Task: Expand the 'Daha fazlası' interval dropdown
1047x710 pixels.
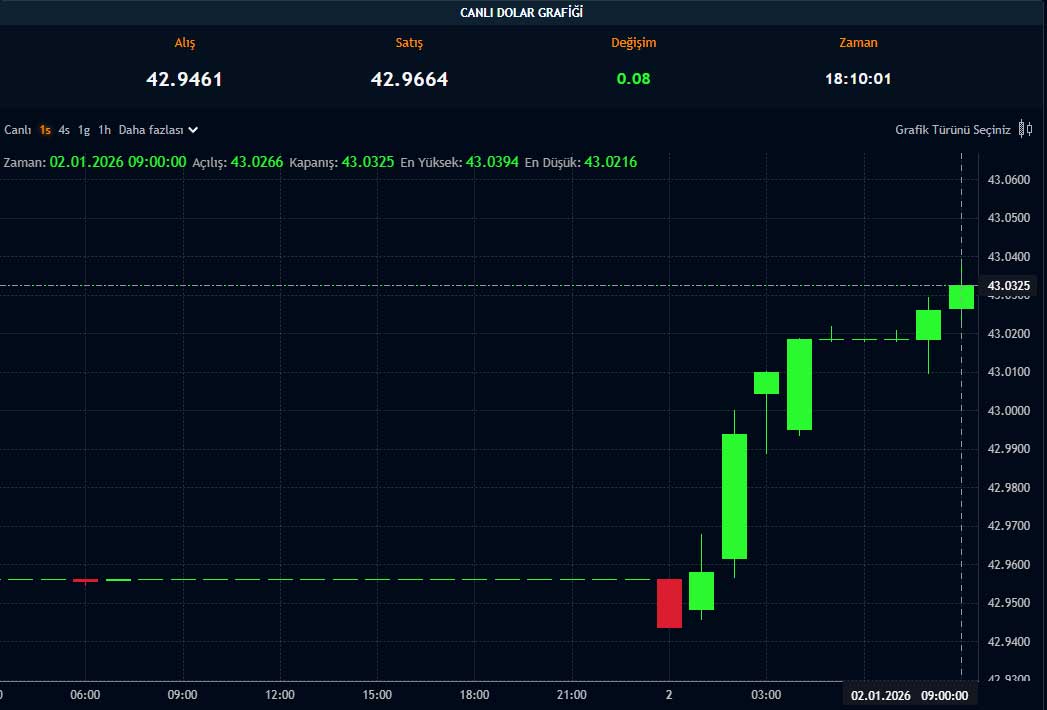Action: tap(158, 130)
